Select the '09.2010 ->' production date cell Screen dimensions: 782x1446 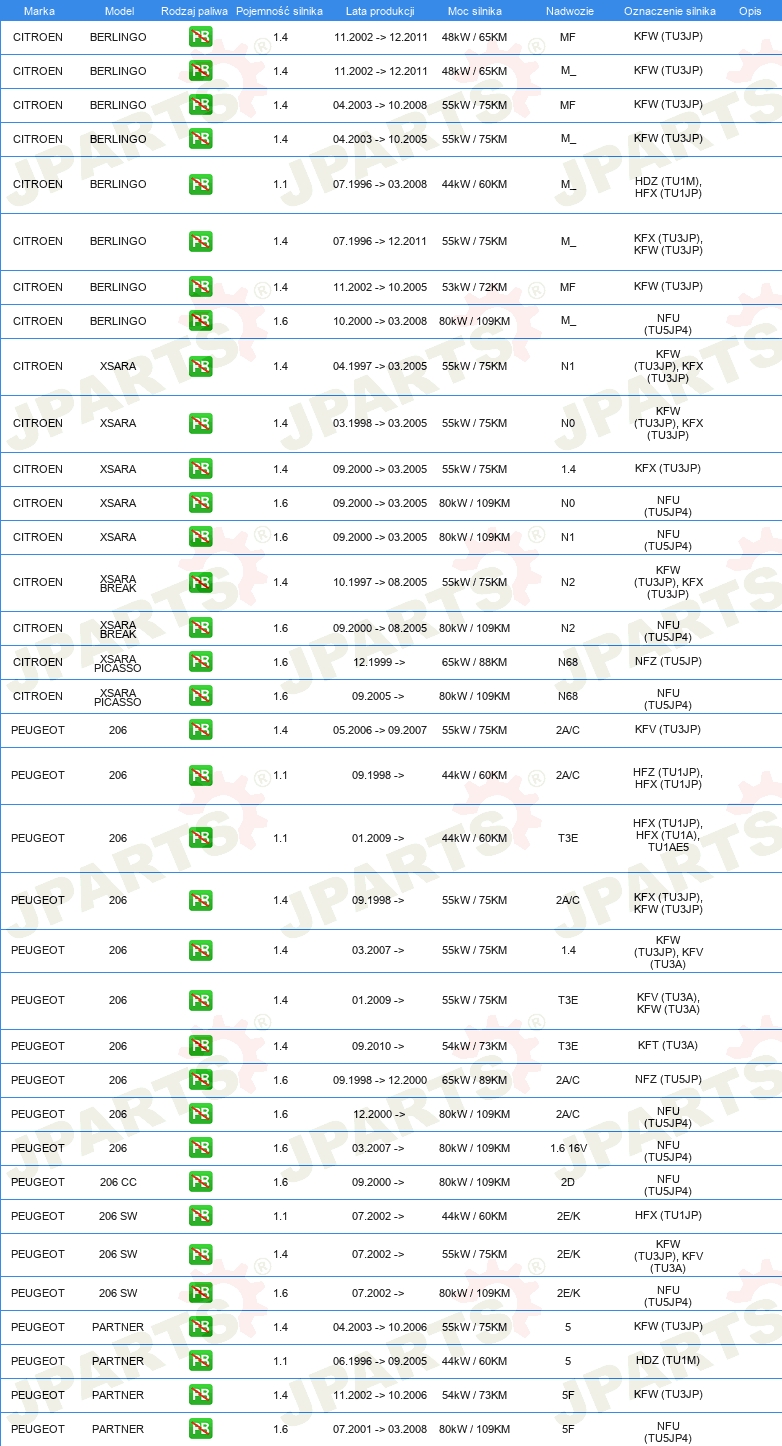[378, 1046]
